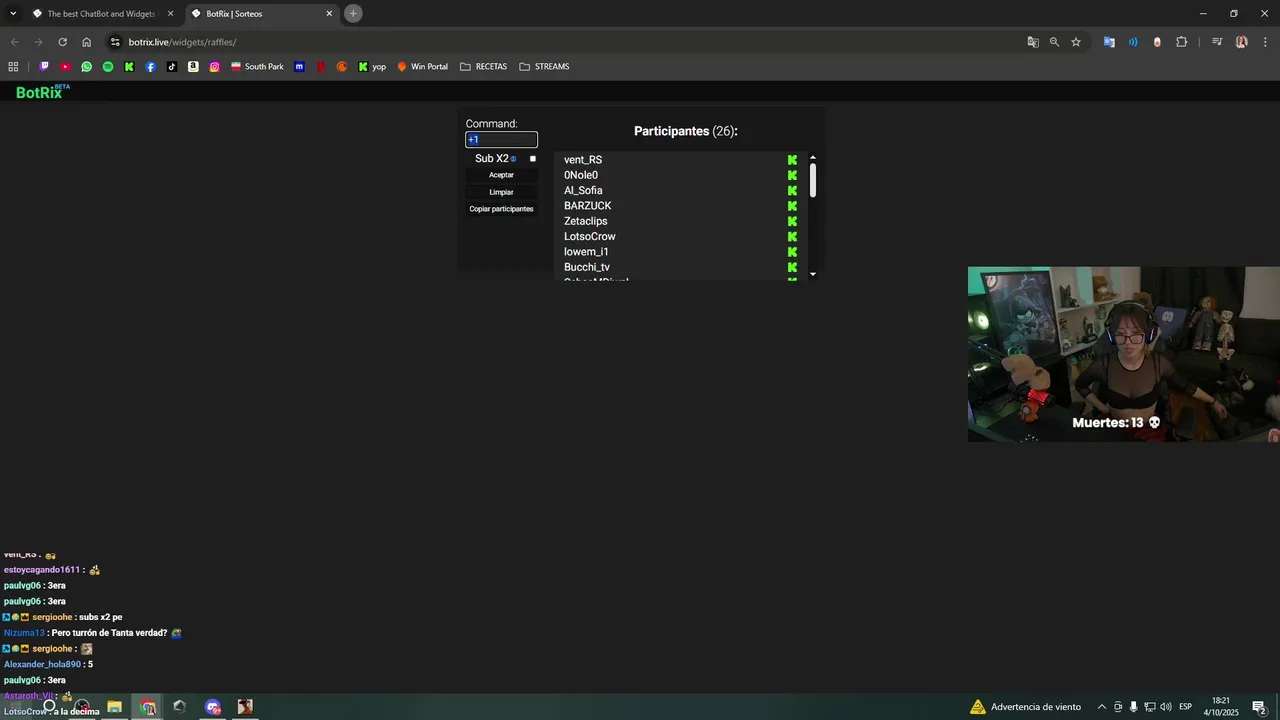
Task: Open the ESP language indicator in taskbar
Action: pyautogui.click(x=1185, y=707)
